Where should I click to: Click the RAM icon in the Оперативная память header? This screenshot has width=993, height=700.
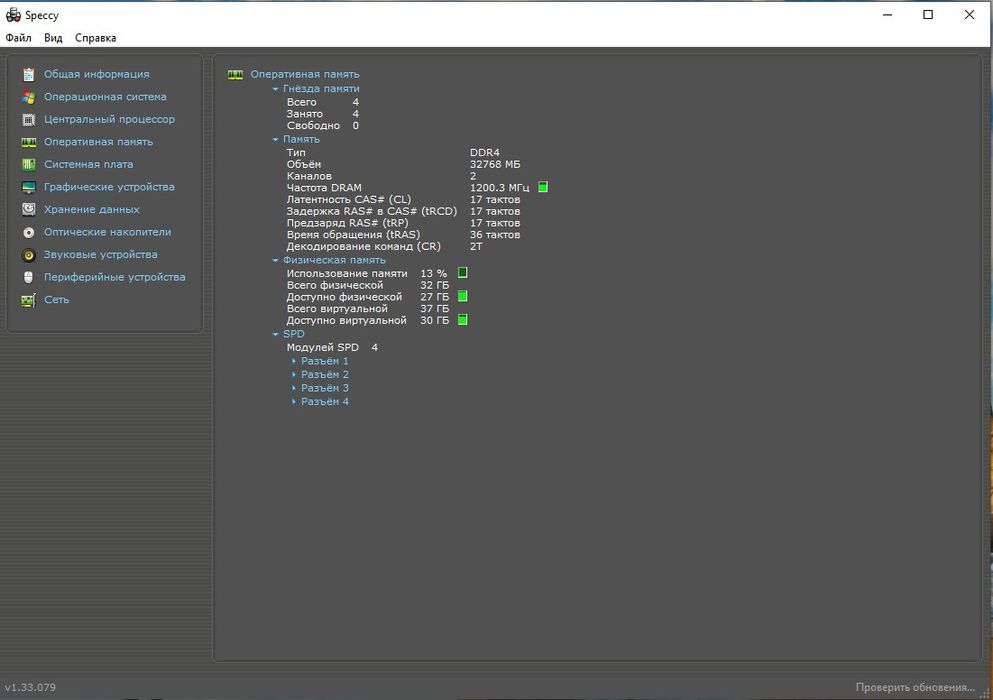235,75
